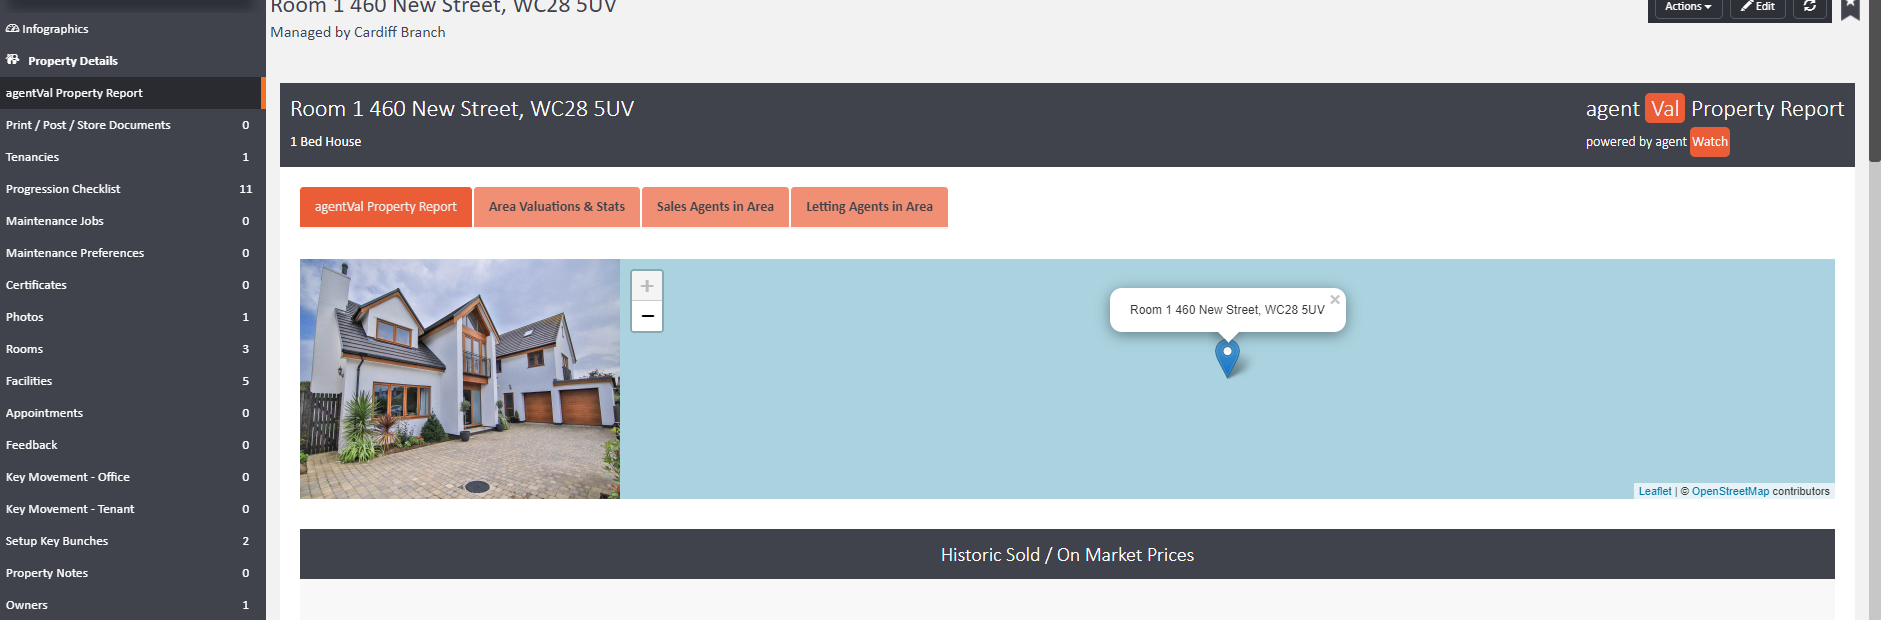The width and height of the screenshot is (1881, 620).
Task: Open the Actions dropdown menu
Action: click(1687, 7)
